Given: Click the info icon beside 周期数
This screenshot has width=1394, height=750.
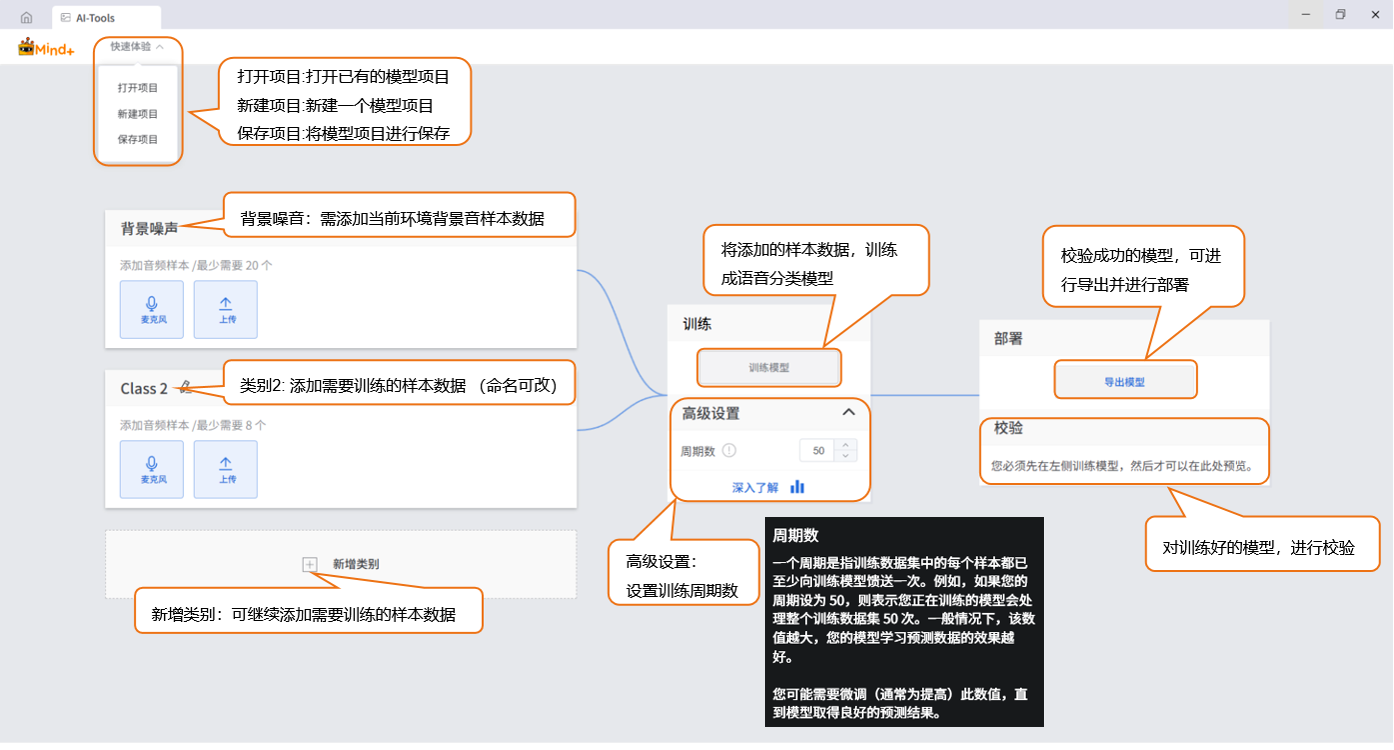Looking at the screenshot, I should pyautogui.click(x=729, y=451).
